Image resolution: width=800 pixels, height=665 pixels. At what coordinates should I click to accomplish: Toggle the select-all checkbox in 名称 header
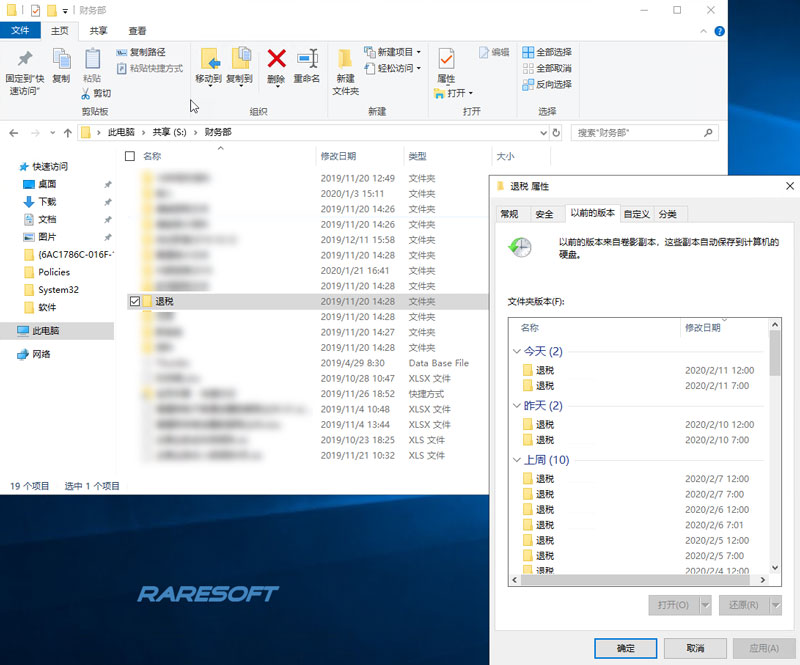(129, 156)
